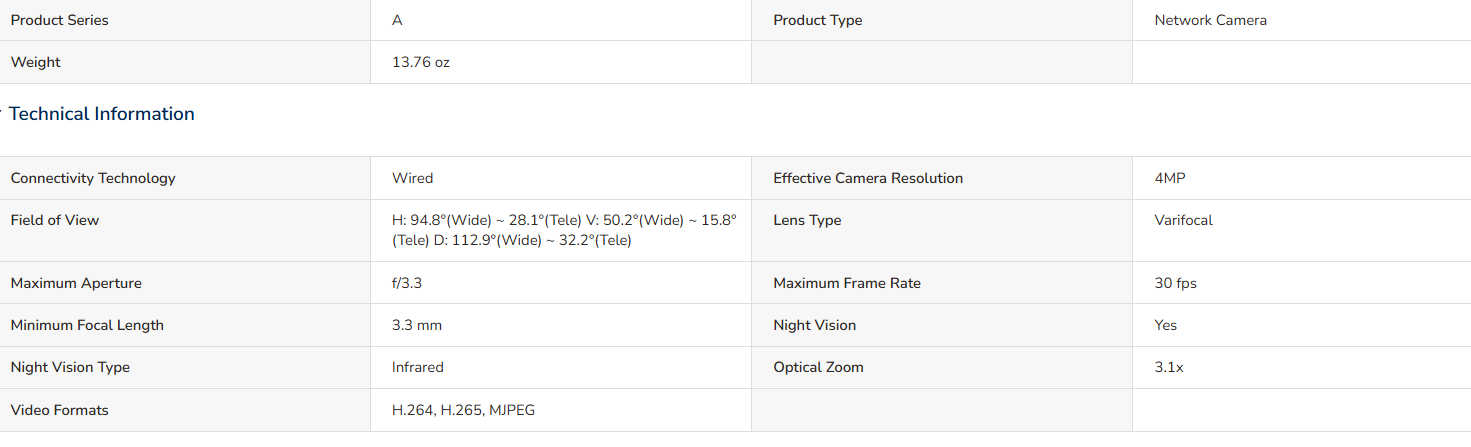The image size is (1471, 447).
Task: Click the Lens Type label
Action: [807, 220]
